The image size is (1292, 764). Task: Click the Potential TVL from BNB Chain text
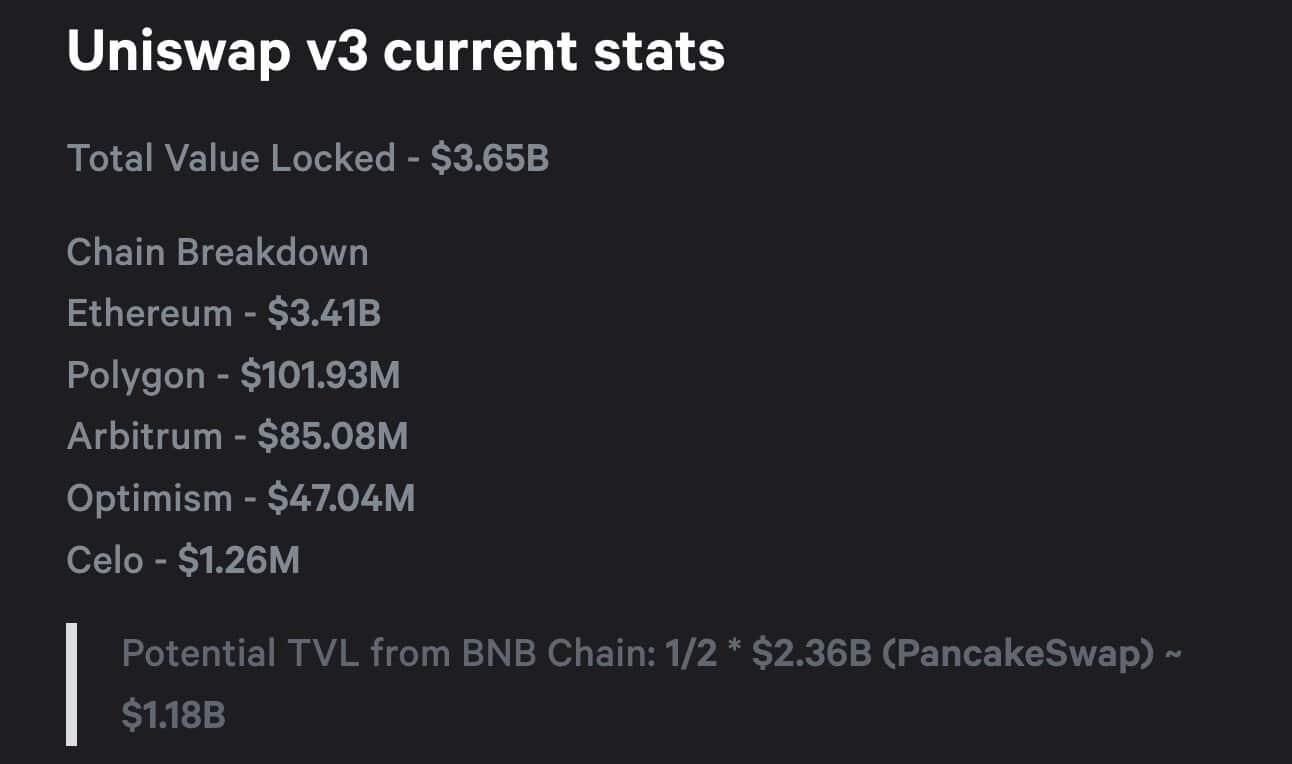[388, 654]
